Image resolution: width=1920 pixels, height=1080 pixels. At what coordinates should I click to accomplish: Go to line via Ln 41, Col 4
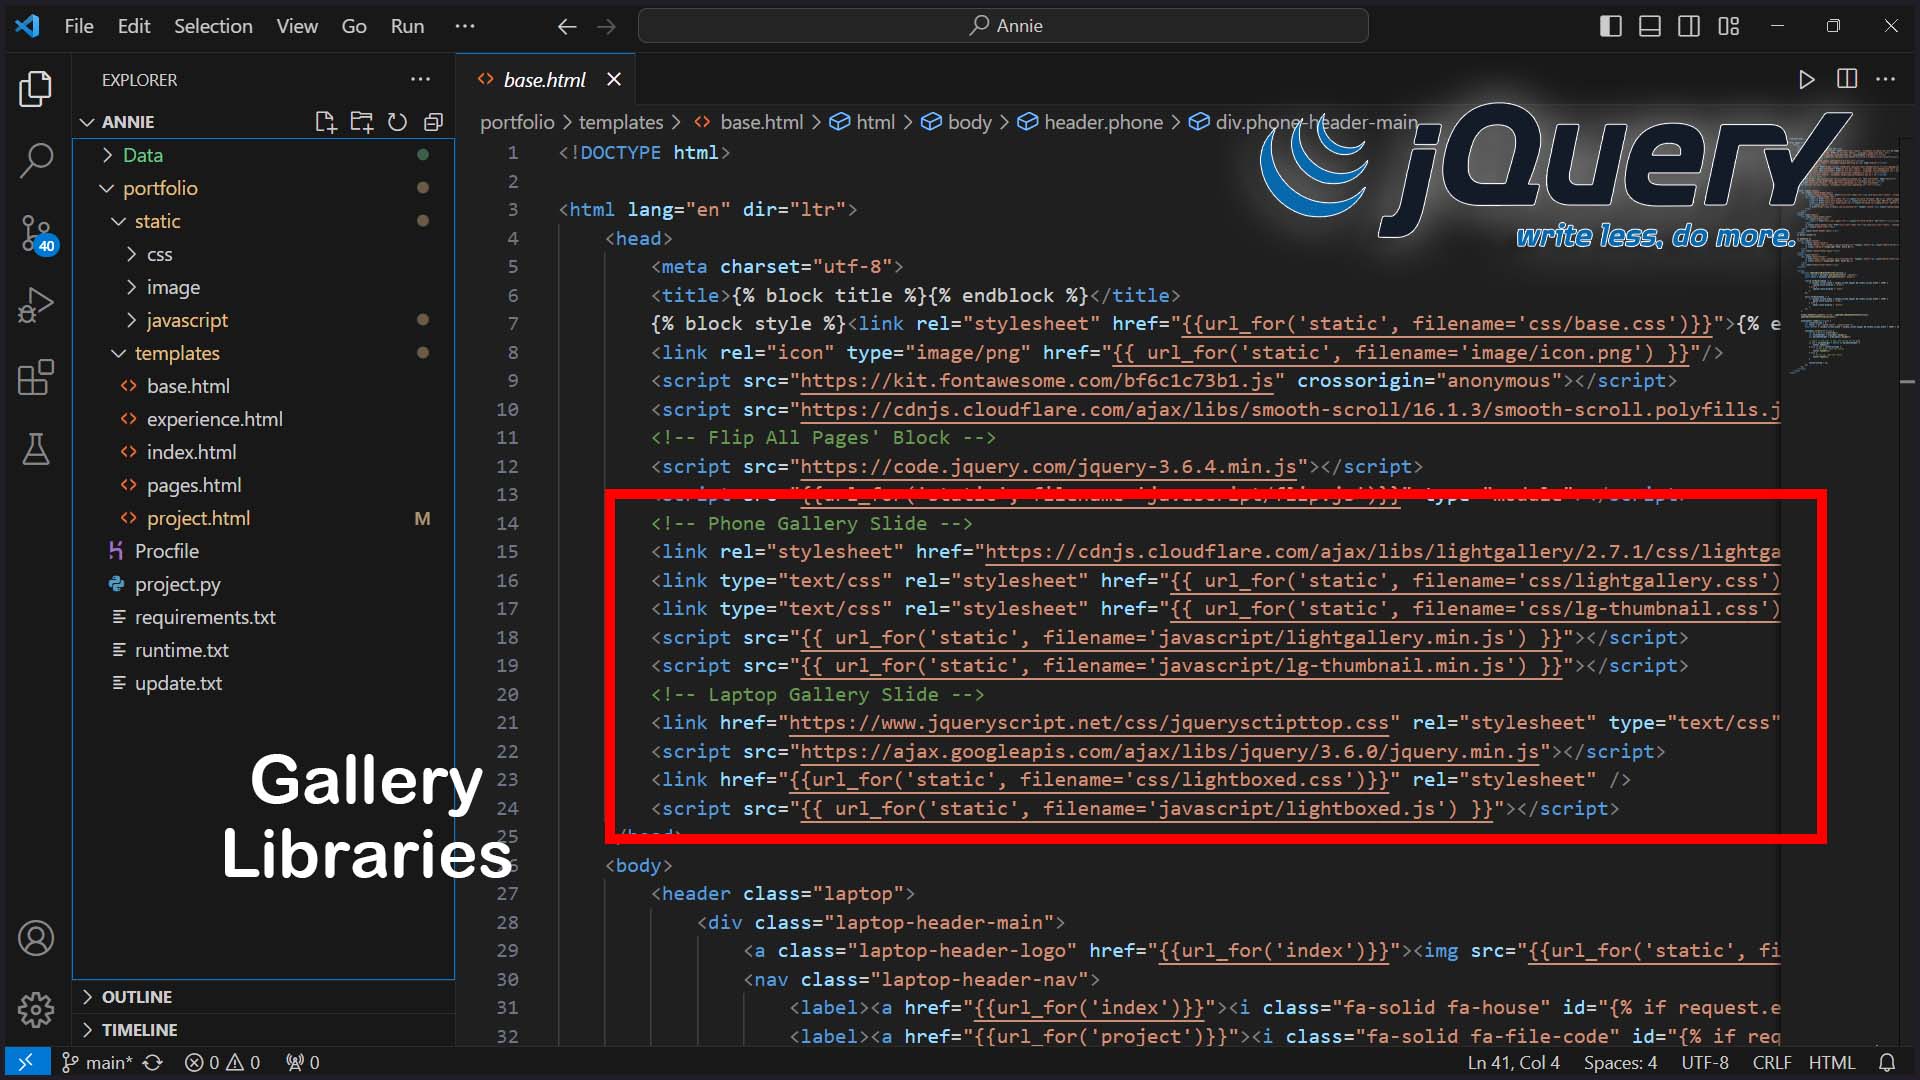tap(1513, 1062)
